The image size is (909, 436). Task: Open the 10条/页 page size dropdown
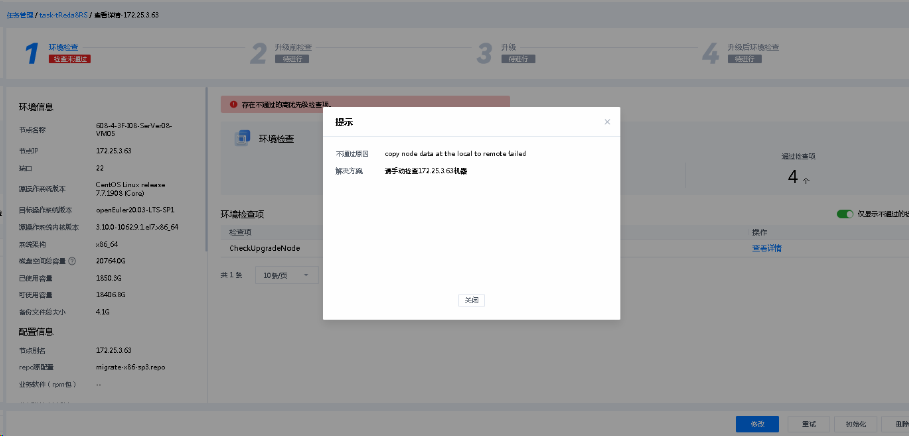pos(288,274)
